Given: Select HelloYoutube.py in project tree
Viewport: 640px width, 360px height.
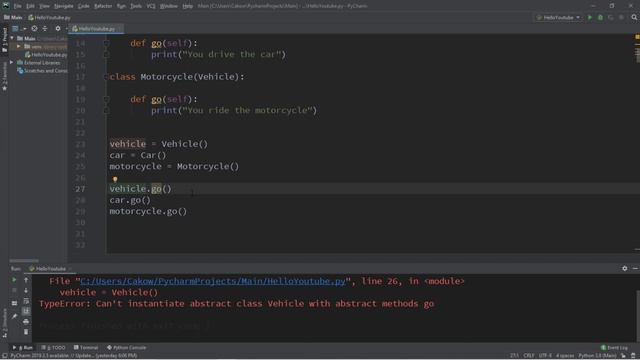Looking at the screenshot, I should click(46, 55).
